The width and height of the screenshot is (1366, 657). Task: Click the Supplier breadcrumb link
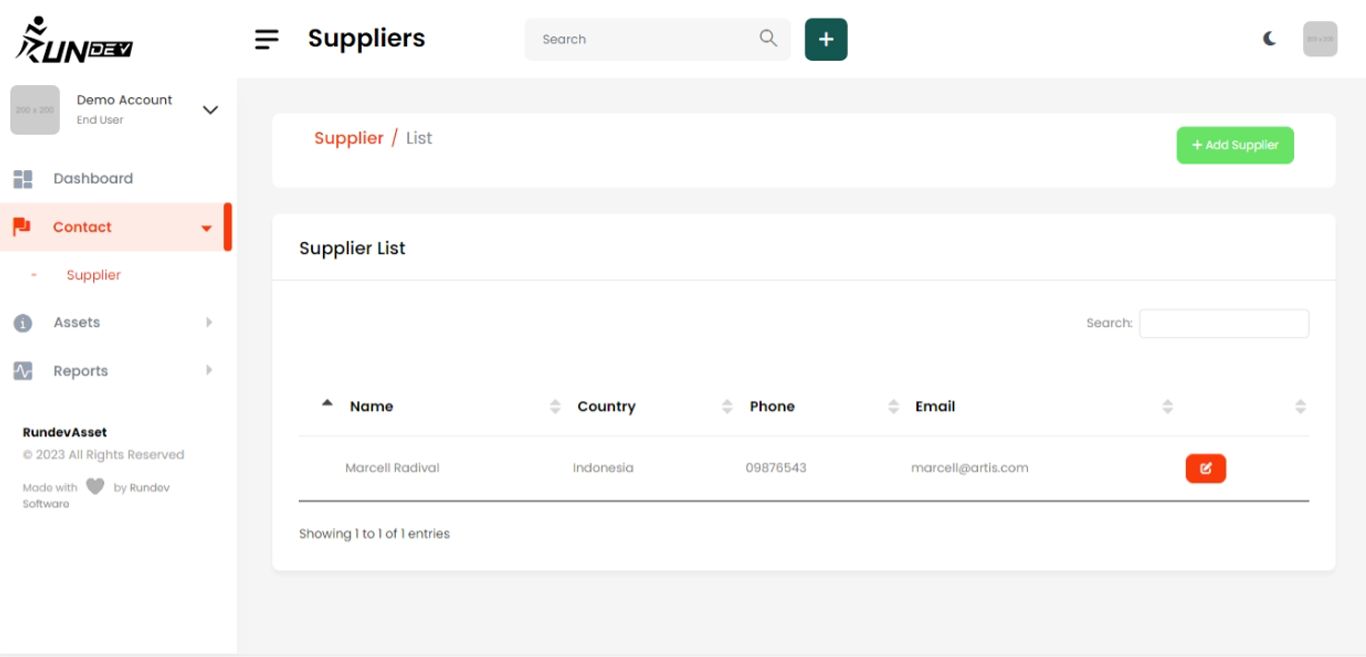pos(349,138)
